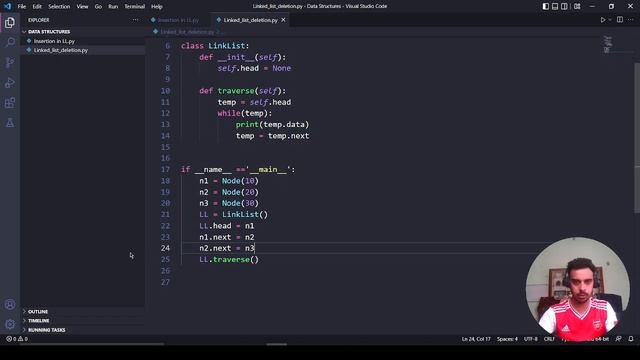
Task: Open the run button dropdown arrow
Action: (610, 20)
